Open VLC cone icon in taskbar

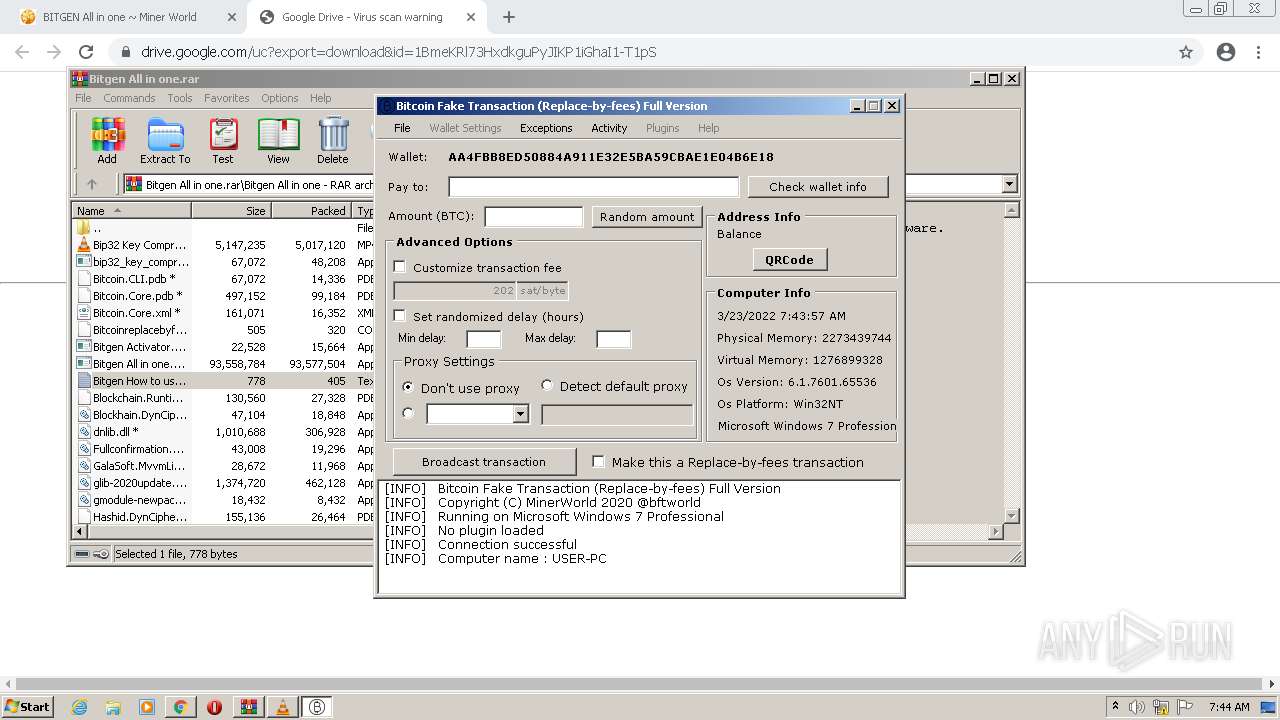click(x=282, y=707)
